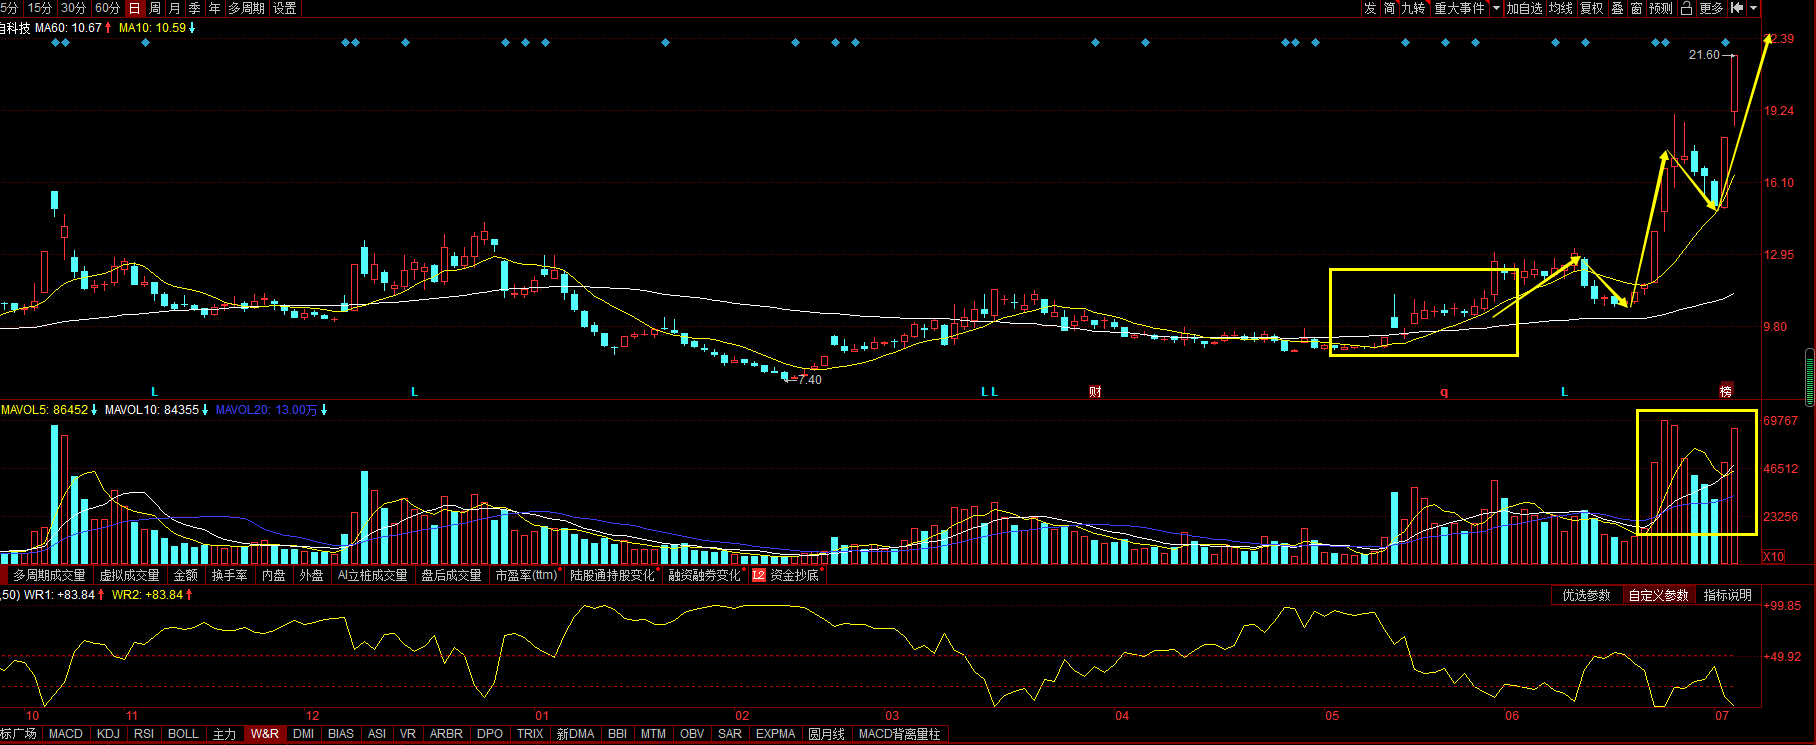
Task: Select the 年 yearly period
Action: (215, 8)
